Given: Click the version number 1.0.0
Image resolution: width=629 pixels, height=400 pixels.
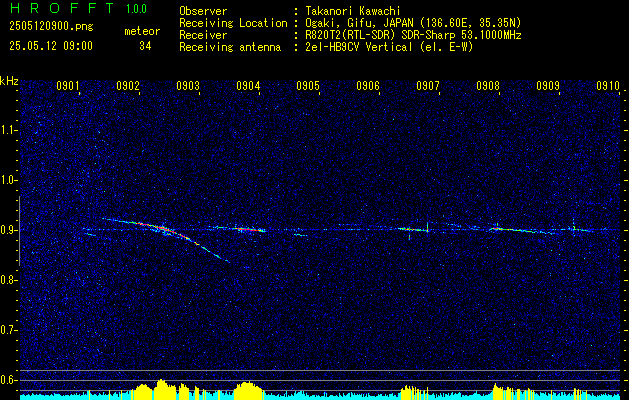Looking at the screenshot, I should [x=136, y=9].
